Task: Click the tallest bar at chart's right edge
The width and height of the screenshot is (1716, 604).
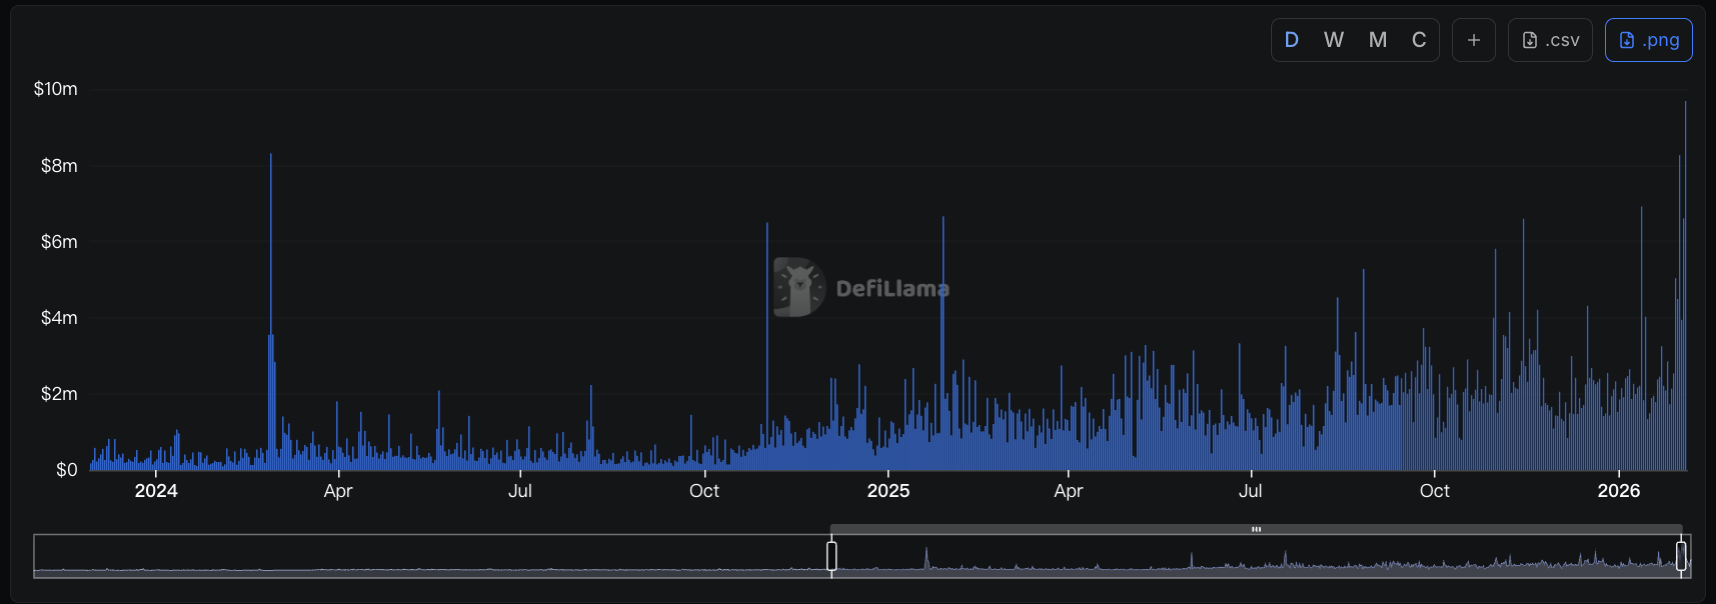Action: click(x=1685, y=250)
